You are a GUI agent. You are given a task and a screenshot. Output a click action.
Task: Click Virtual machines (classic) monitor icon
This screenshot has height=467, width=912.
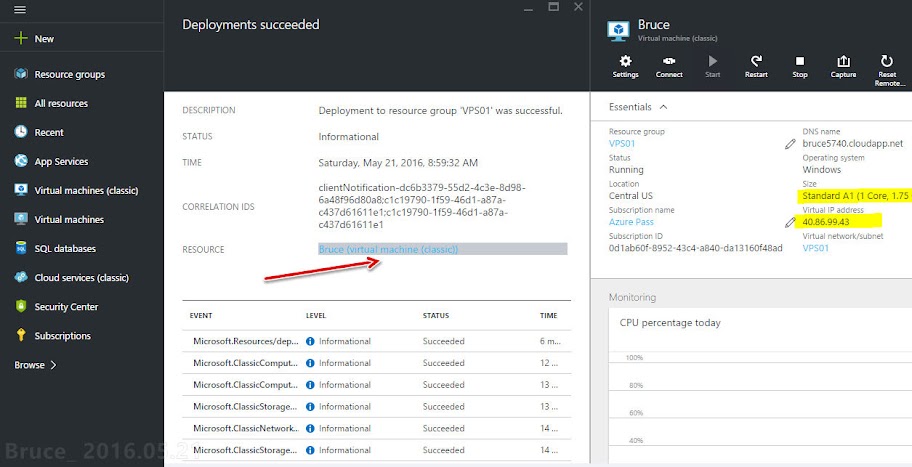(21, 190)
